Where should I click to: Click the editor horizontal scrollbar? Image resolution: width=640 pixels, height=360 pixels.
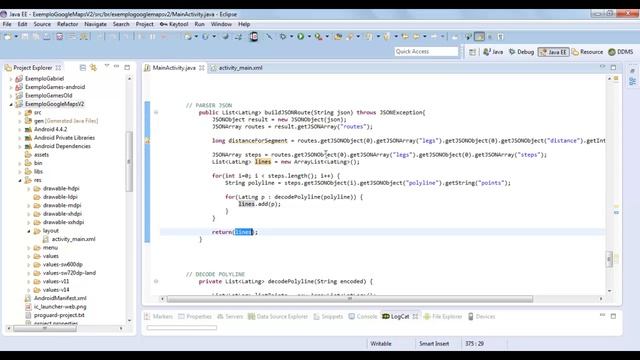(x=350, y=299)
